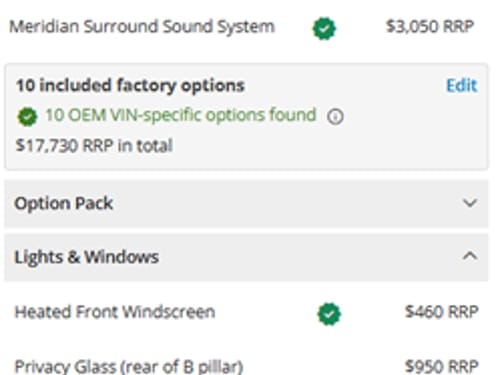
Task: Select the Meridian Surround Sound System option
Action: pos(142,27)
